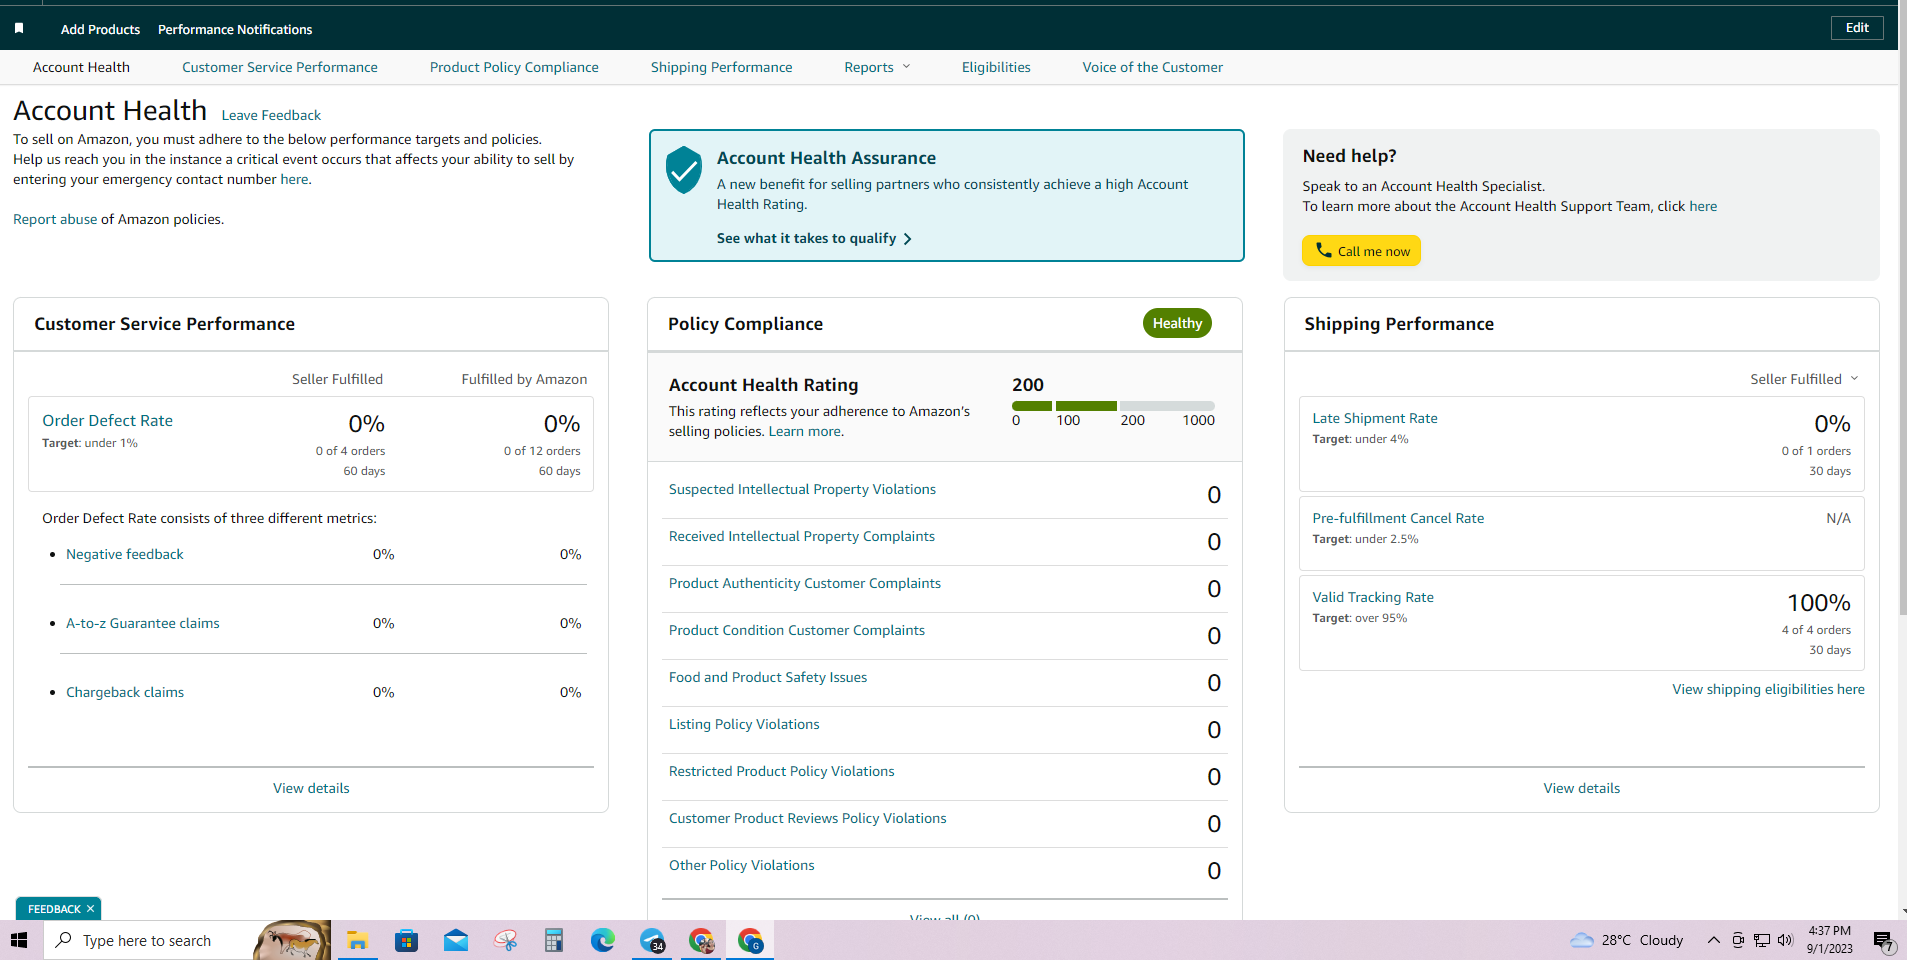Open the Leave Feedback link

[271, 115]
